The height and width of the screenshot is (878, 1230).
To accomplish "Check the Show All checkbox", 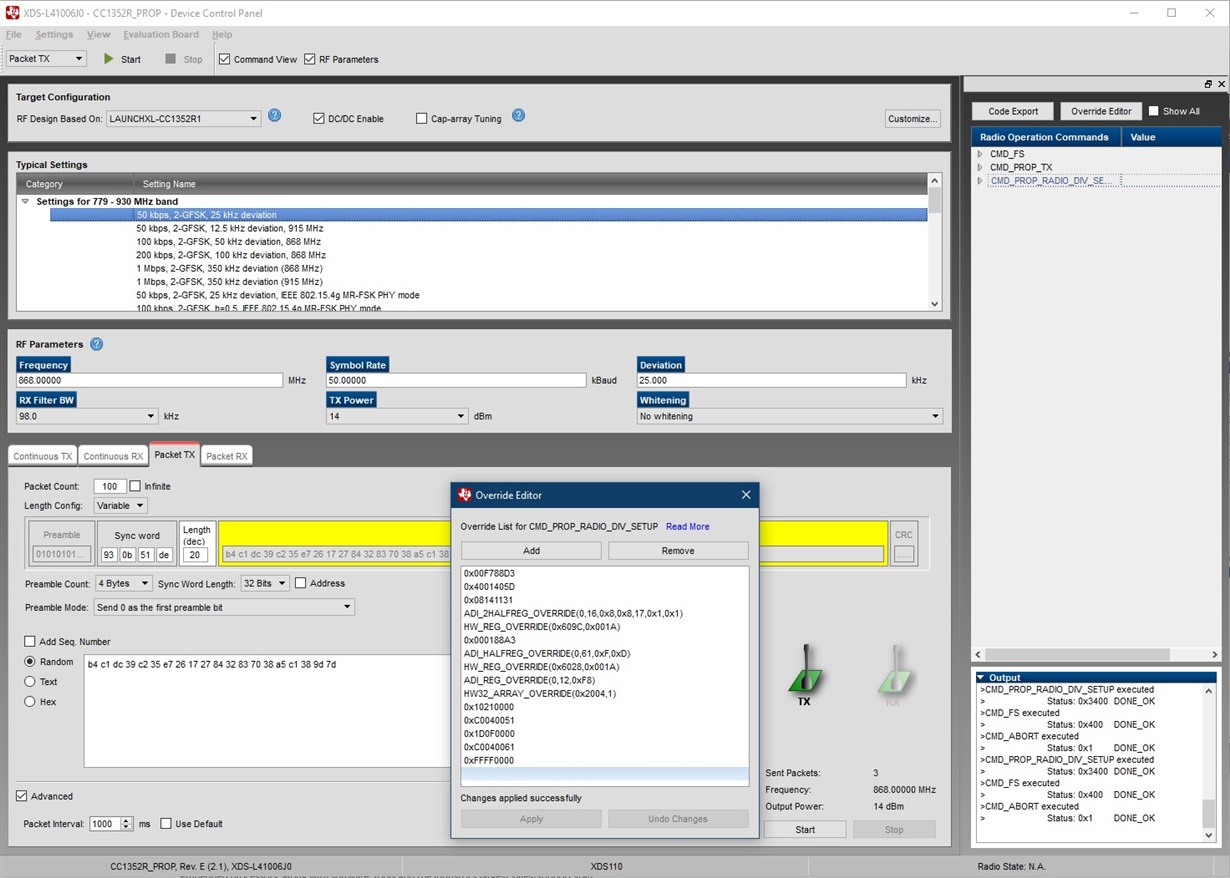I will click(1154, 111).
